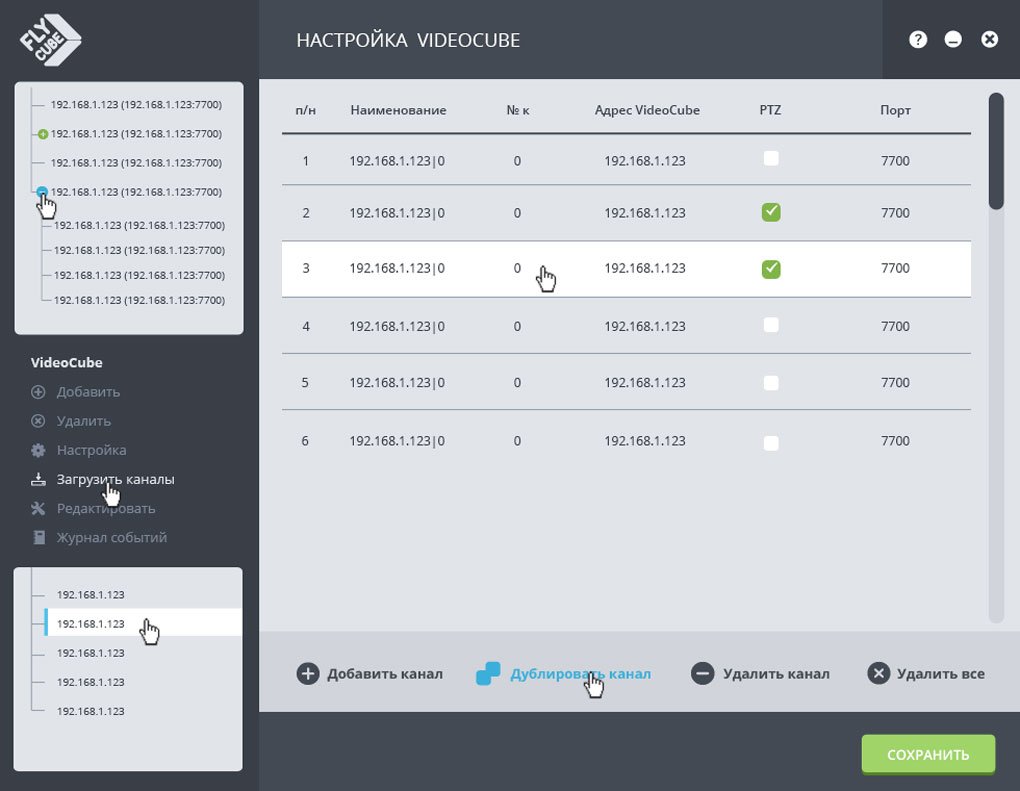
Task: Click the minus icon of Удалить канал
Action: [703, 673]
